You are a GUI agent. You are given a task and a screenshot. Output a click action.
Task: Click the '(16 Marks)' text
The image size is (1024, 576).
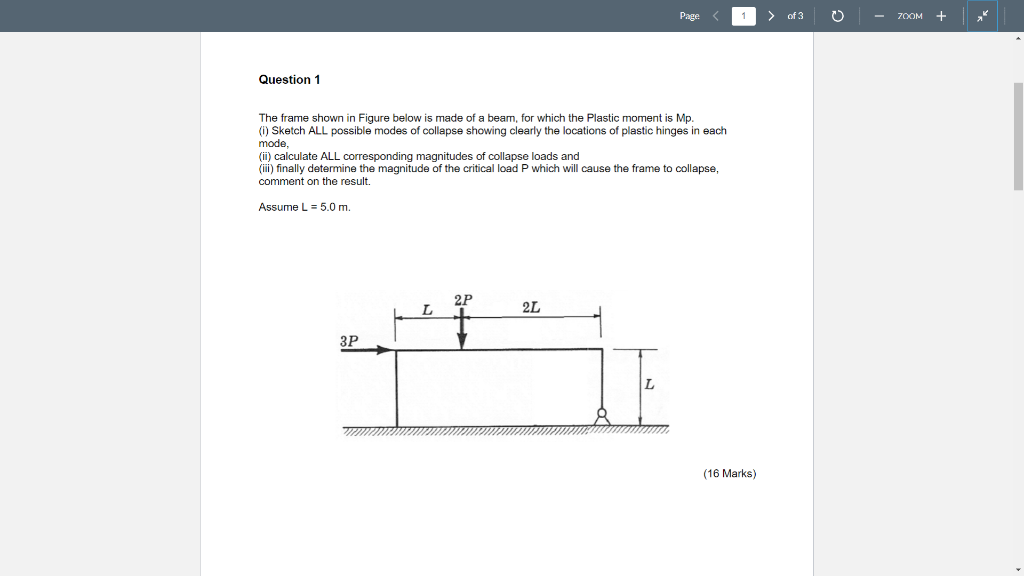click(729, 473)
